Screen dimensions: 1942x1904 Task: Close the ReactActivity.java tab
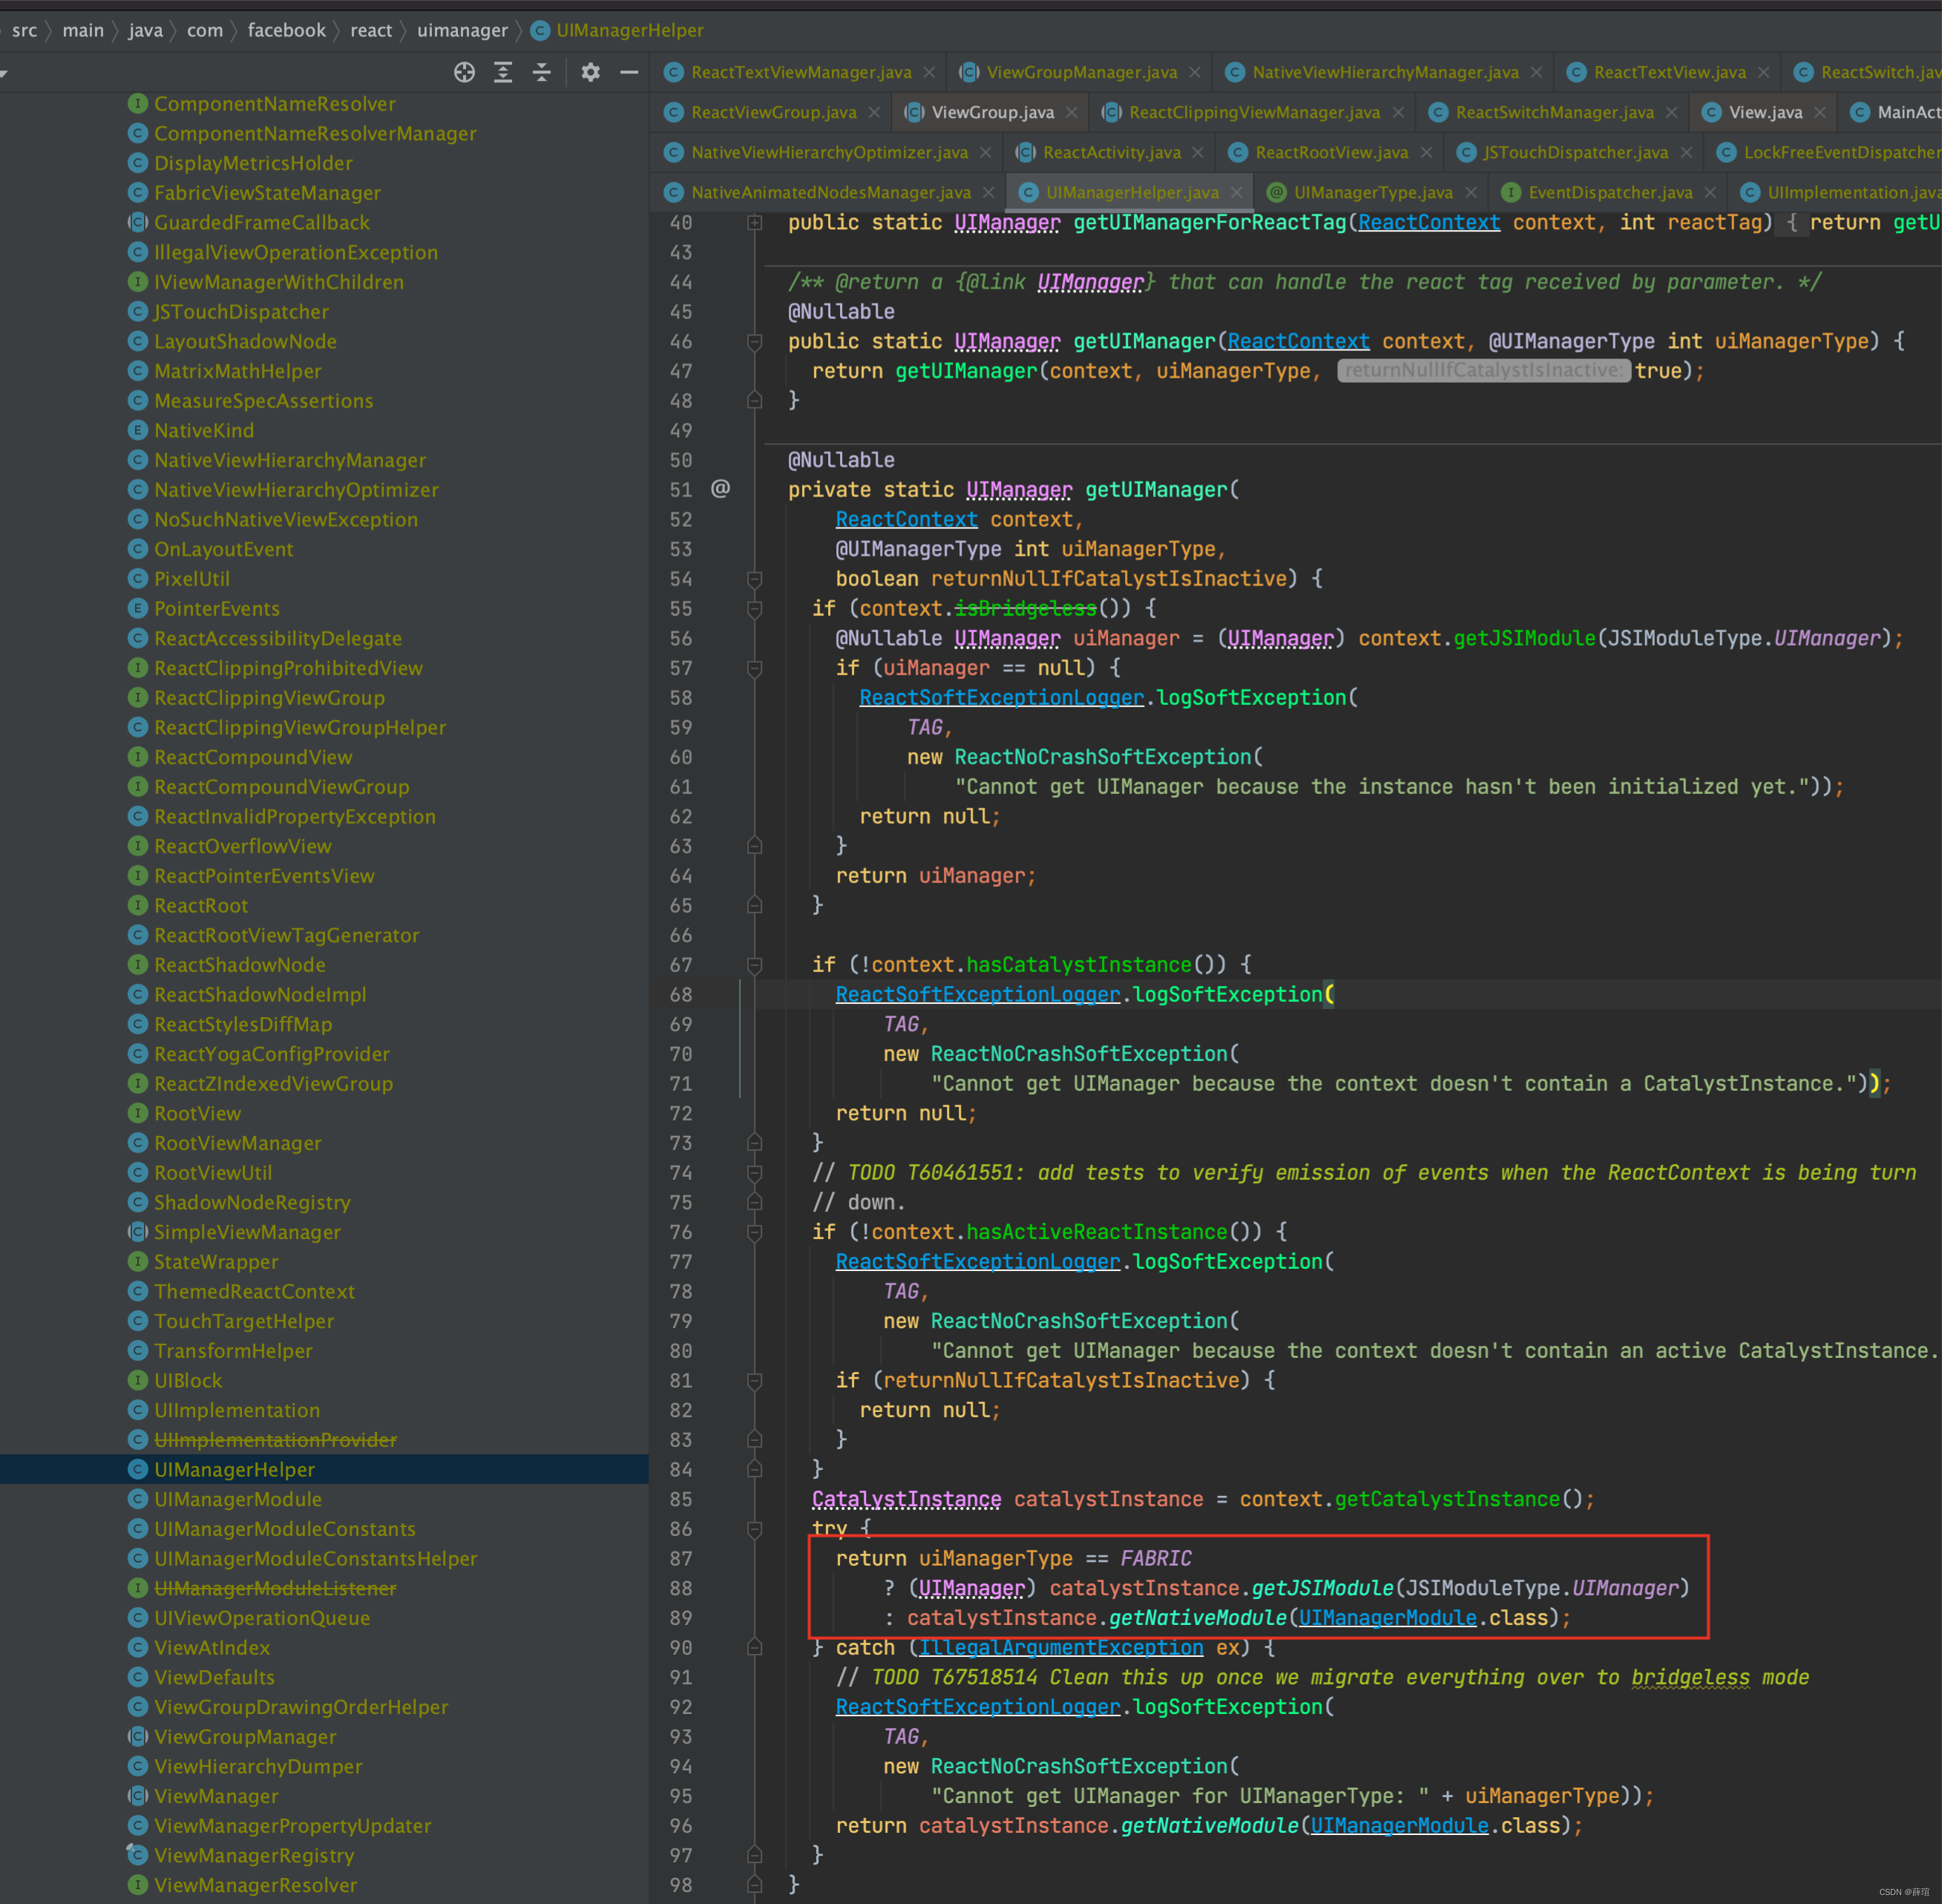click(1198, 152)
